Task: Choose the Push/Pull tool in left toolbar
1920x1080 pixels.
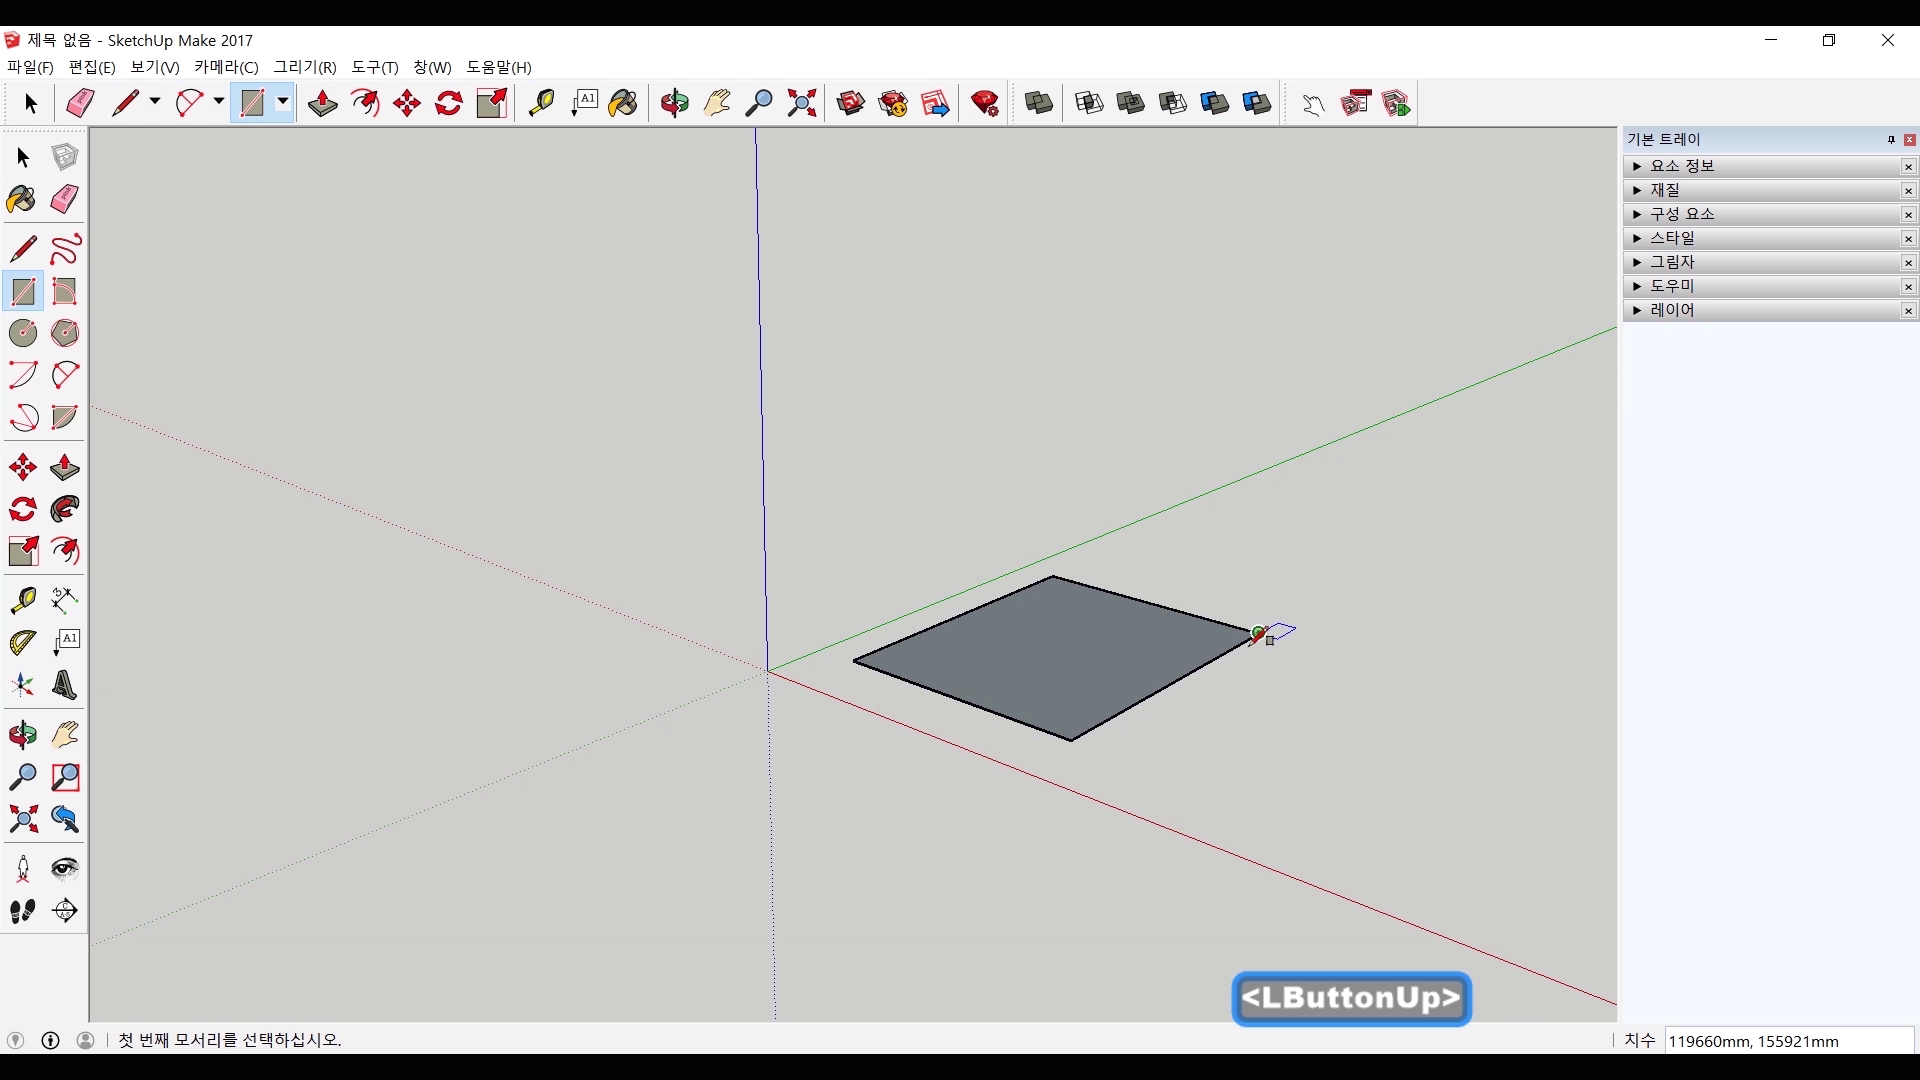Action: [64, 467]
